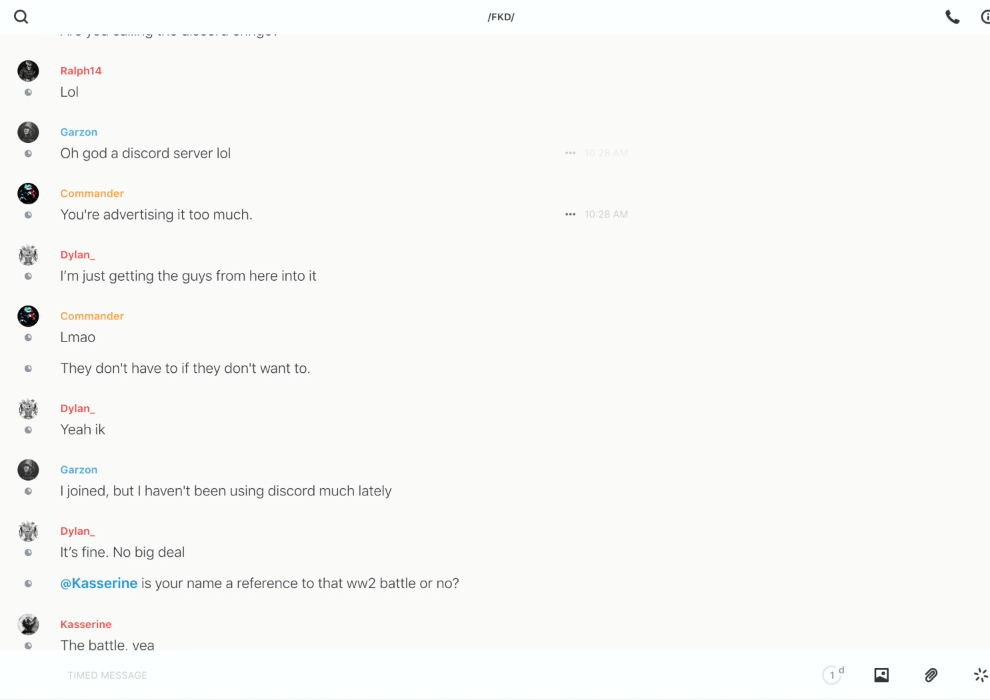The width and height of the screenshot is (990, 700).
Task: Open the image picker
Action: click(881, 675)
